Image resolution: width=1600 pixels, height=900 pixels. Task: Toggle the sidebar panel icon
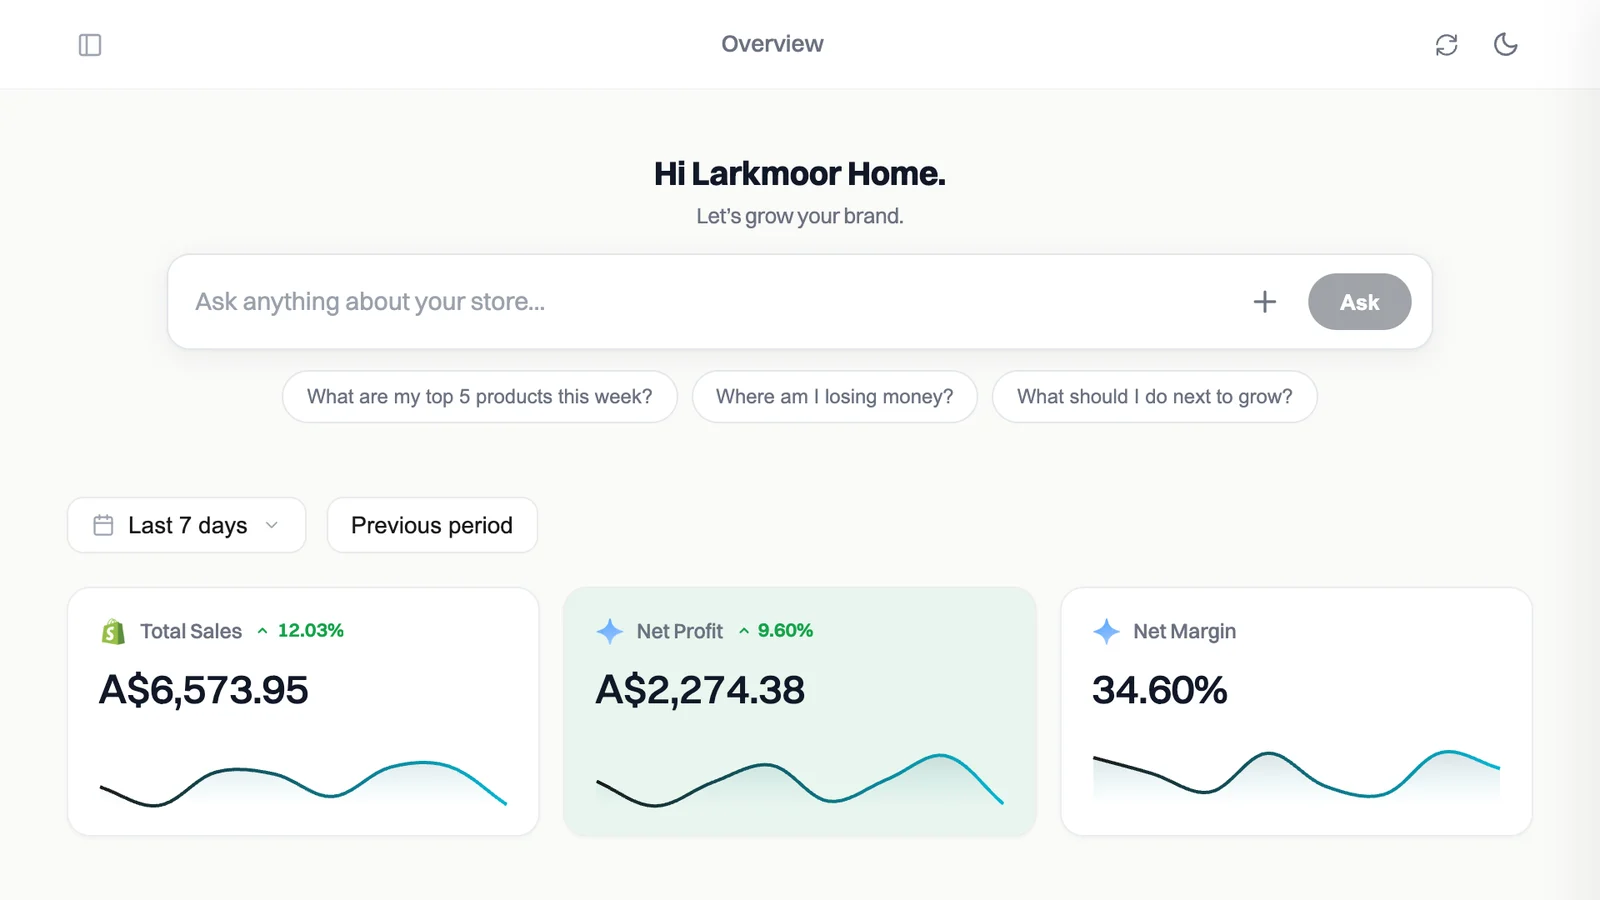coord(90,45)
